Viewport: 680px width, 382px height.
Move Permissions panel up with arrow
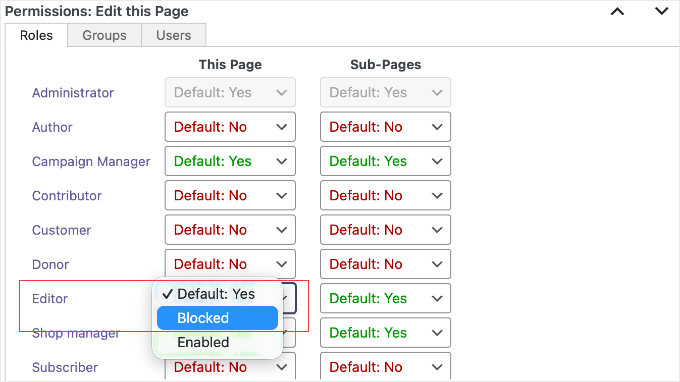pos(618,12)
